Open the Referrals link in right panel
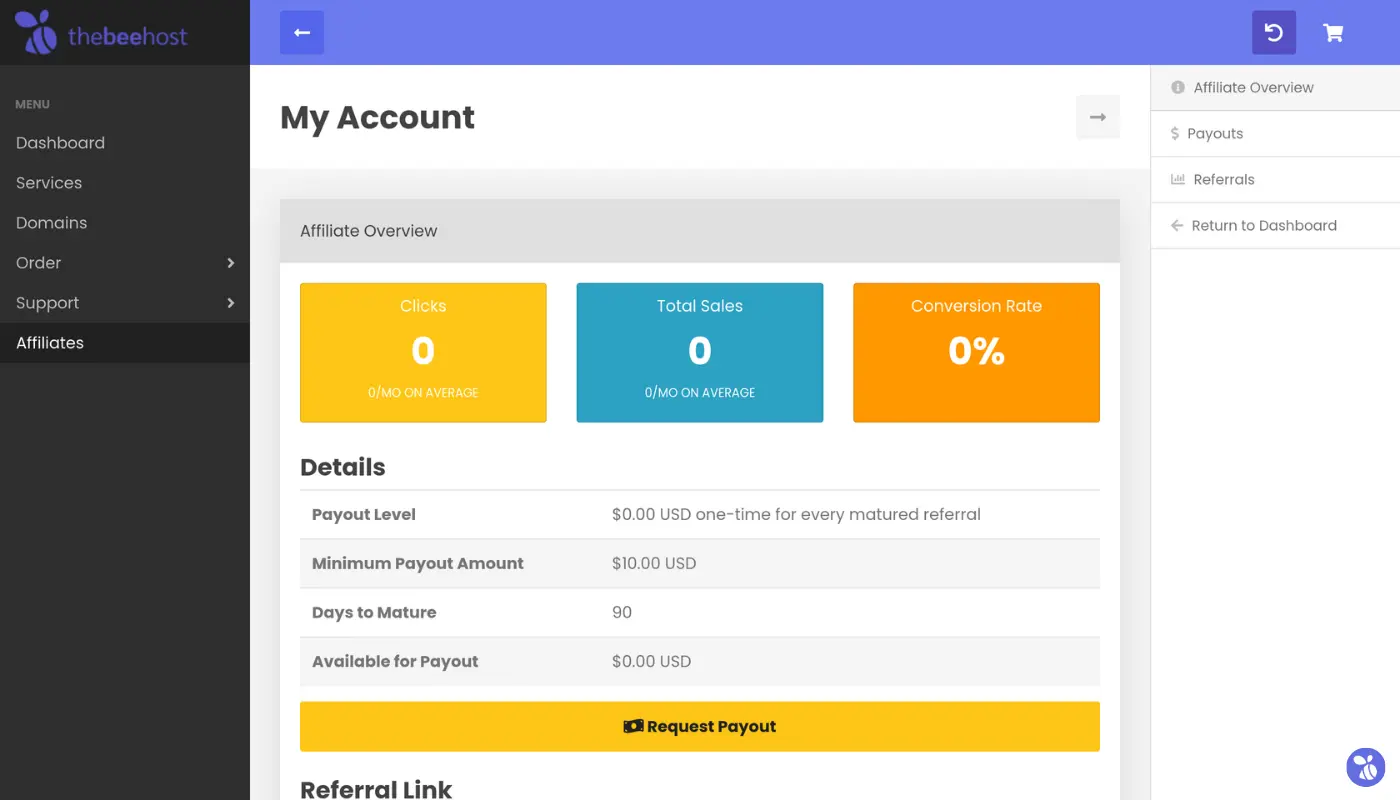The height and width of the screenshot is (800, 1400). (1223, 180)
